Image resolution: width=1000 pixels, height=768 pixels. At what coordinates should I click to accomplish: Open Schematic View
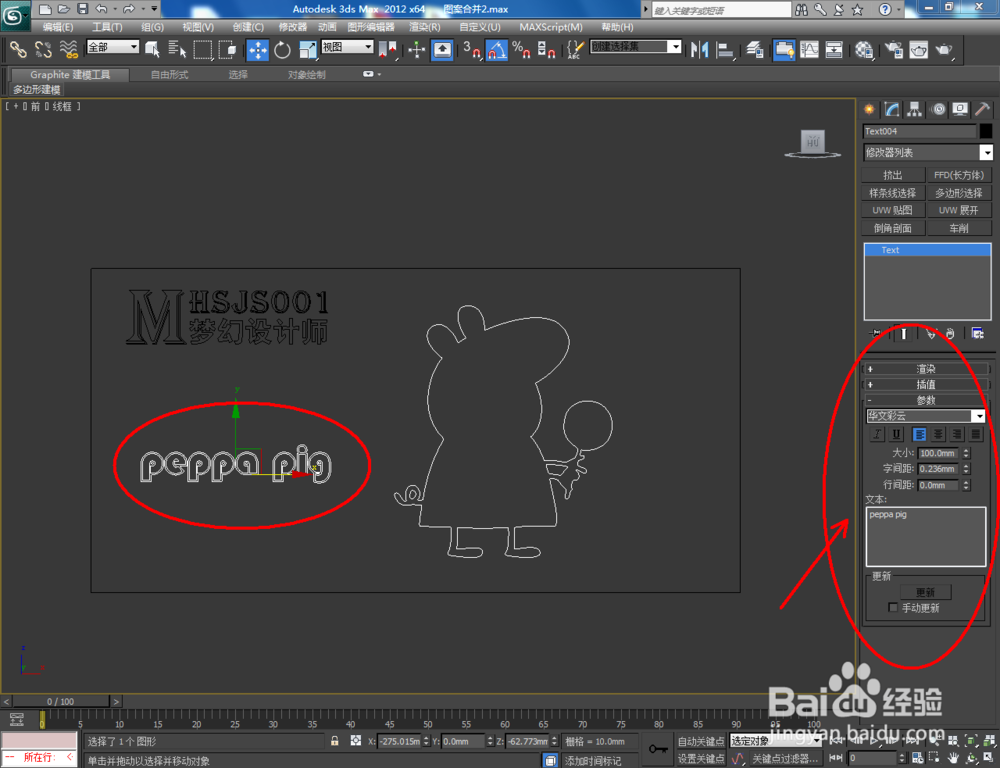834,49
